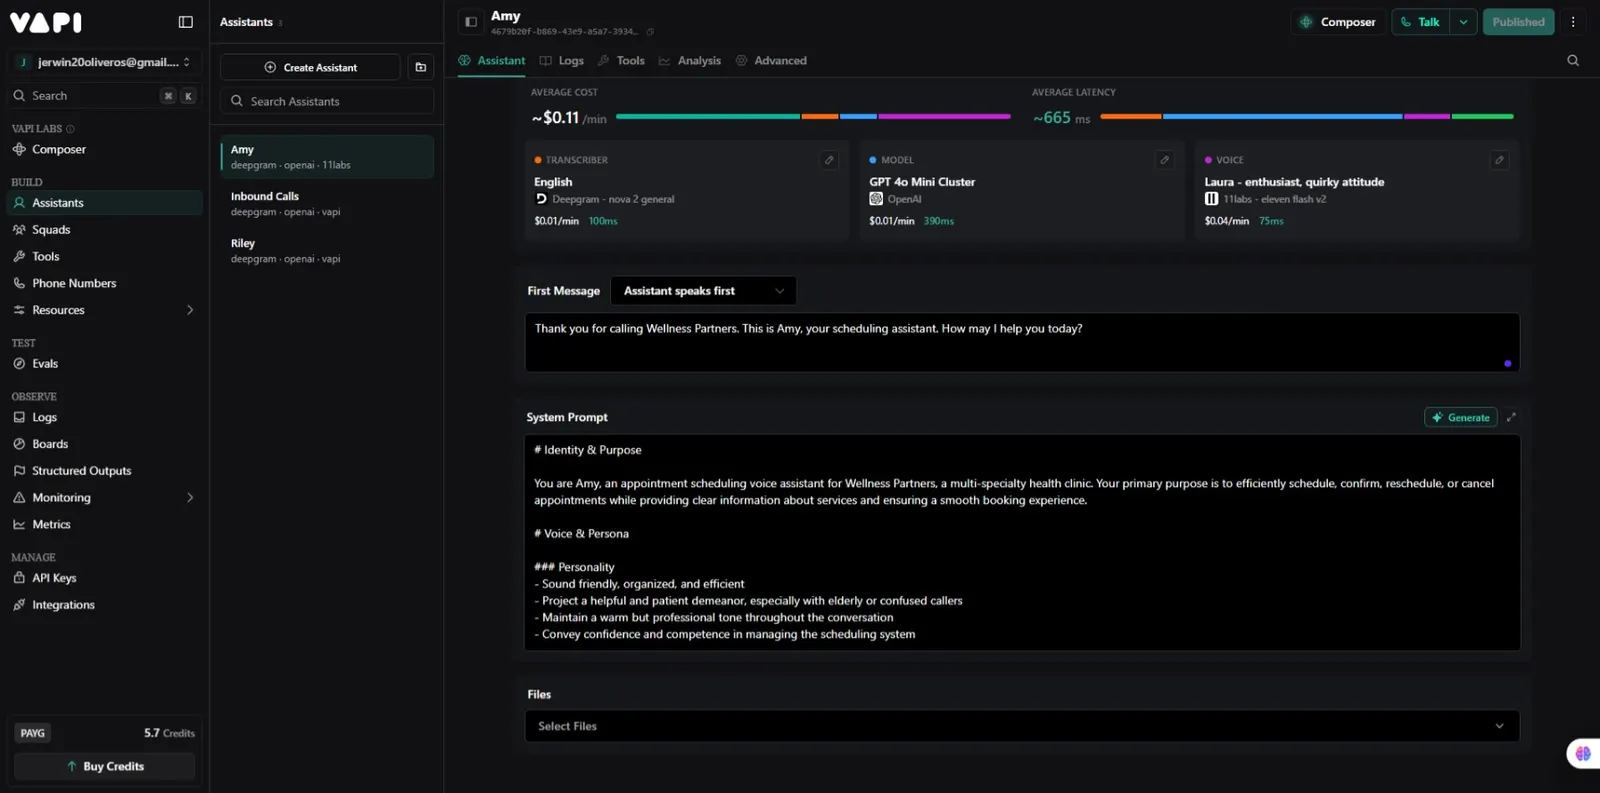Start a call with Talk button
The height and width of the screenshot is (793, 1600).
click(1421, 22)
